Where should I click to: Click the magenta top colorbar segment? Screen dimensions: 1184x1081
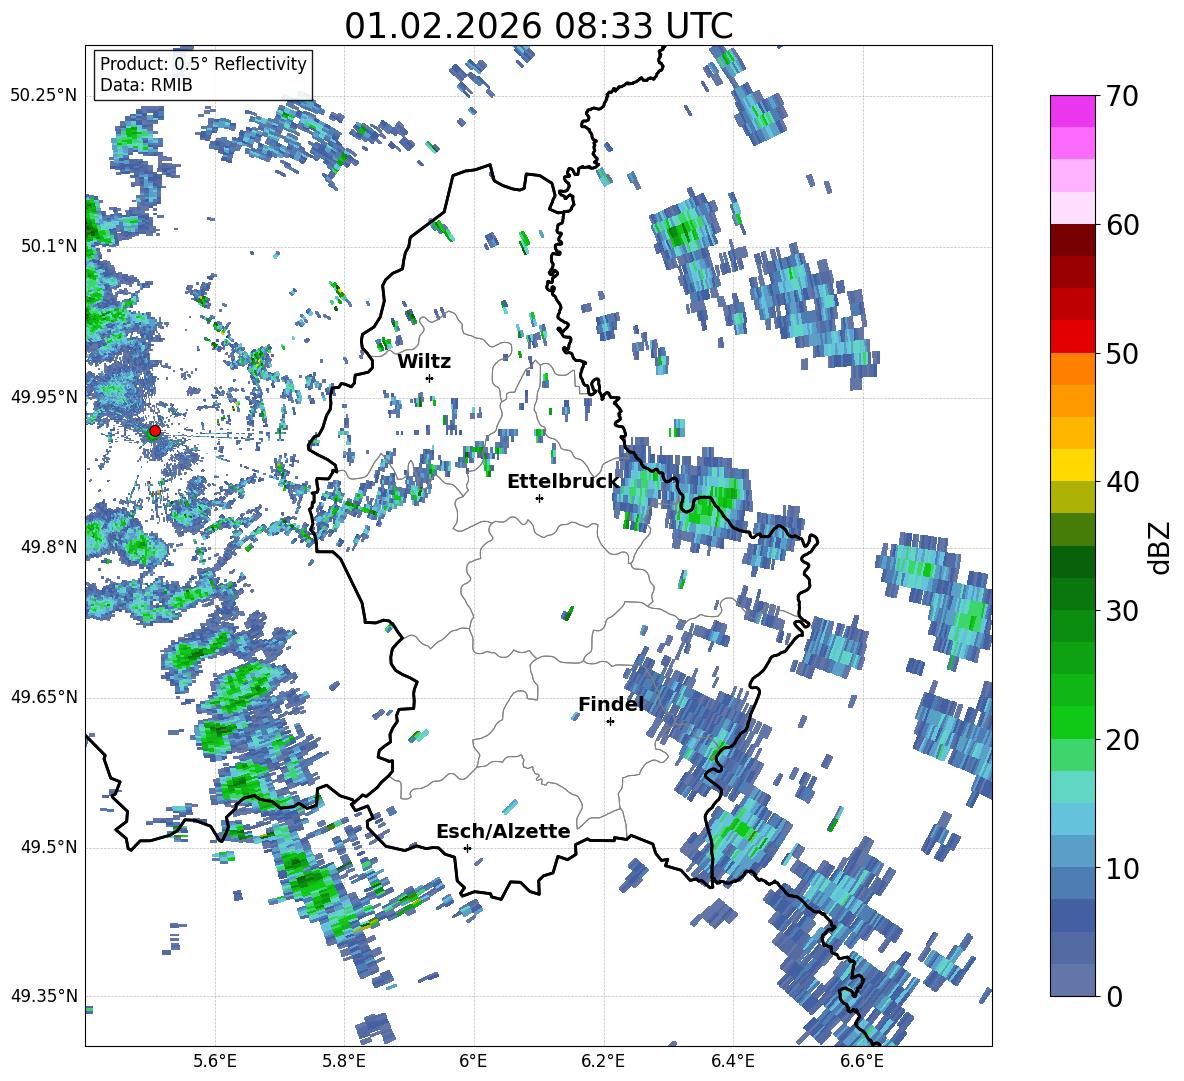click(x=1072, y=111)
